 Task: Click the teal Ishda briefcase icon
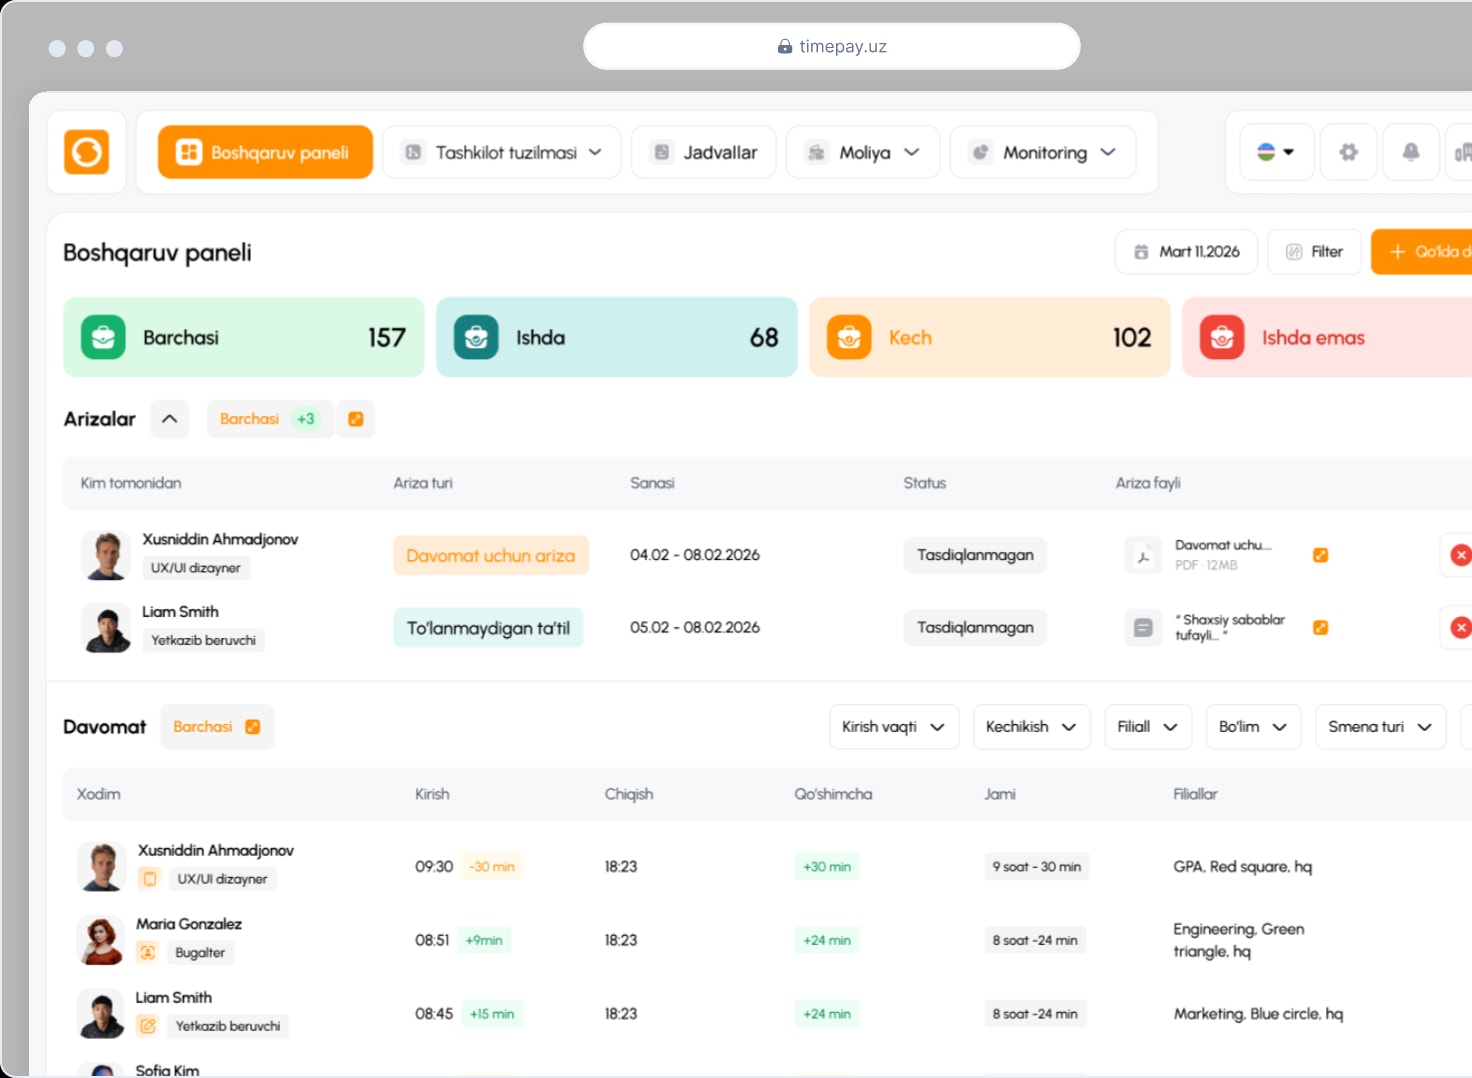point(476,338)
